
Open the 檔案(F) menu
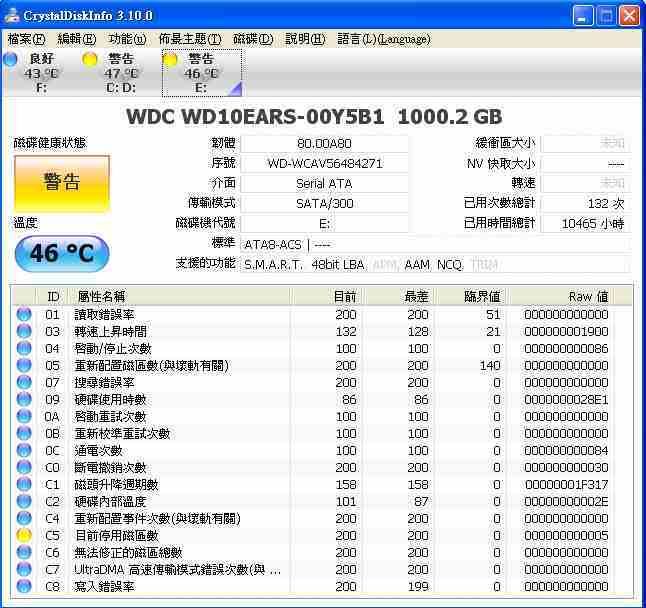26,39
